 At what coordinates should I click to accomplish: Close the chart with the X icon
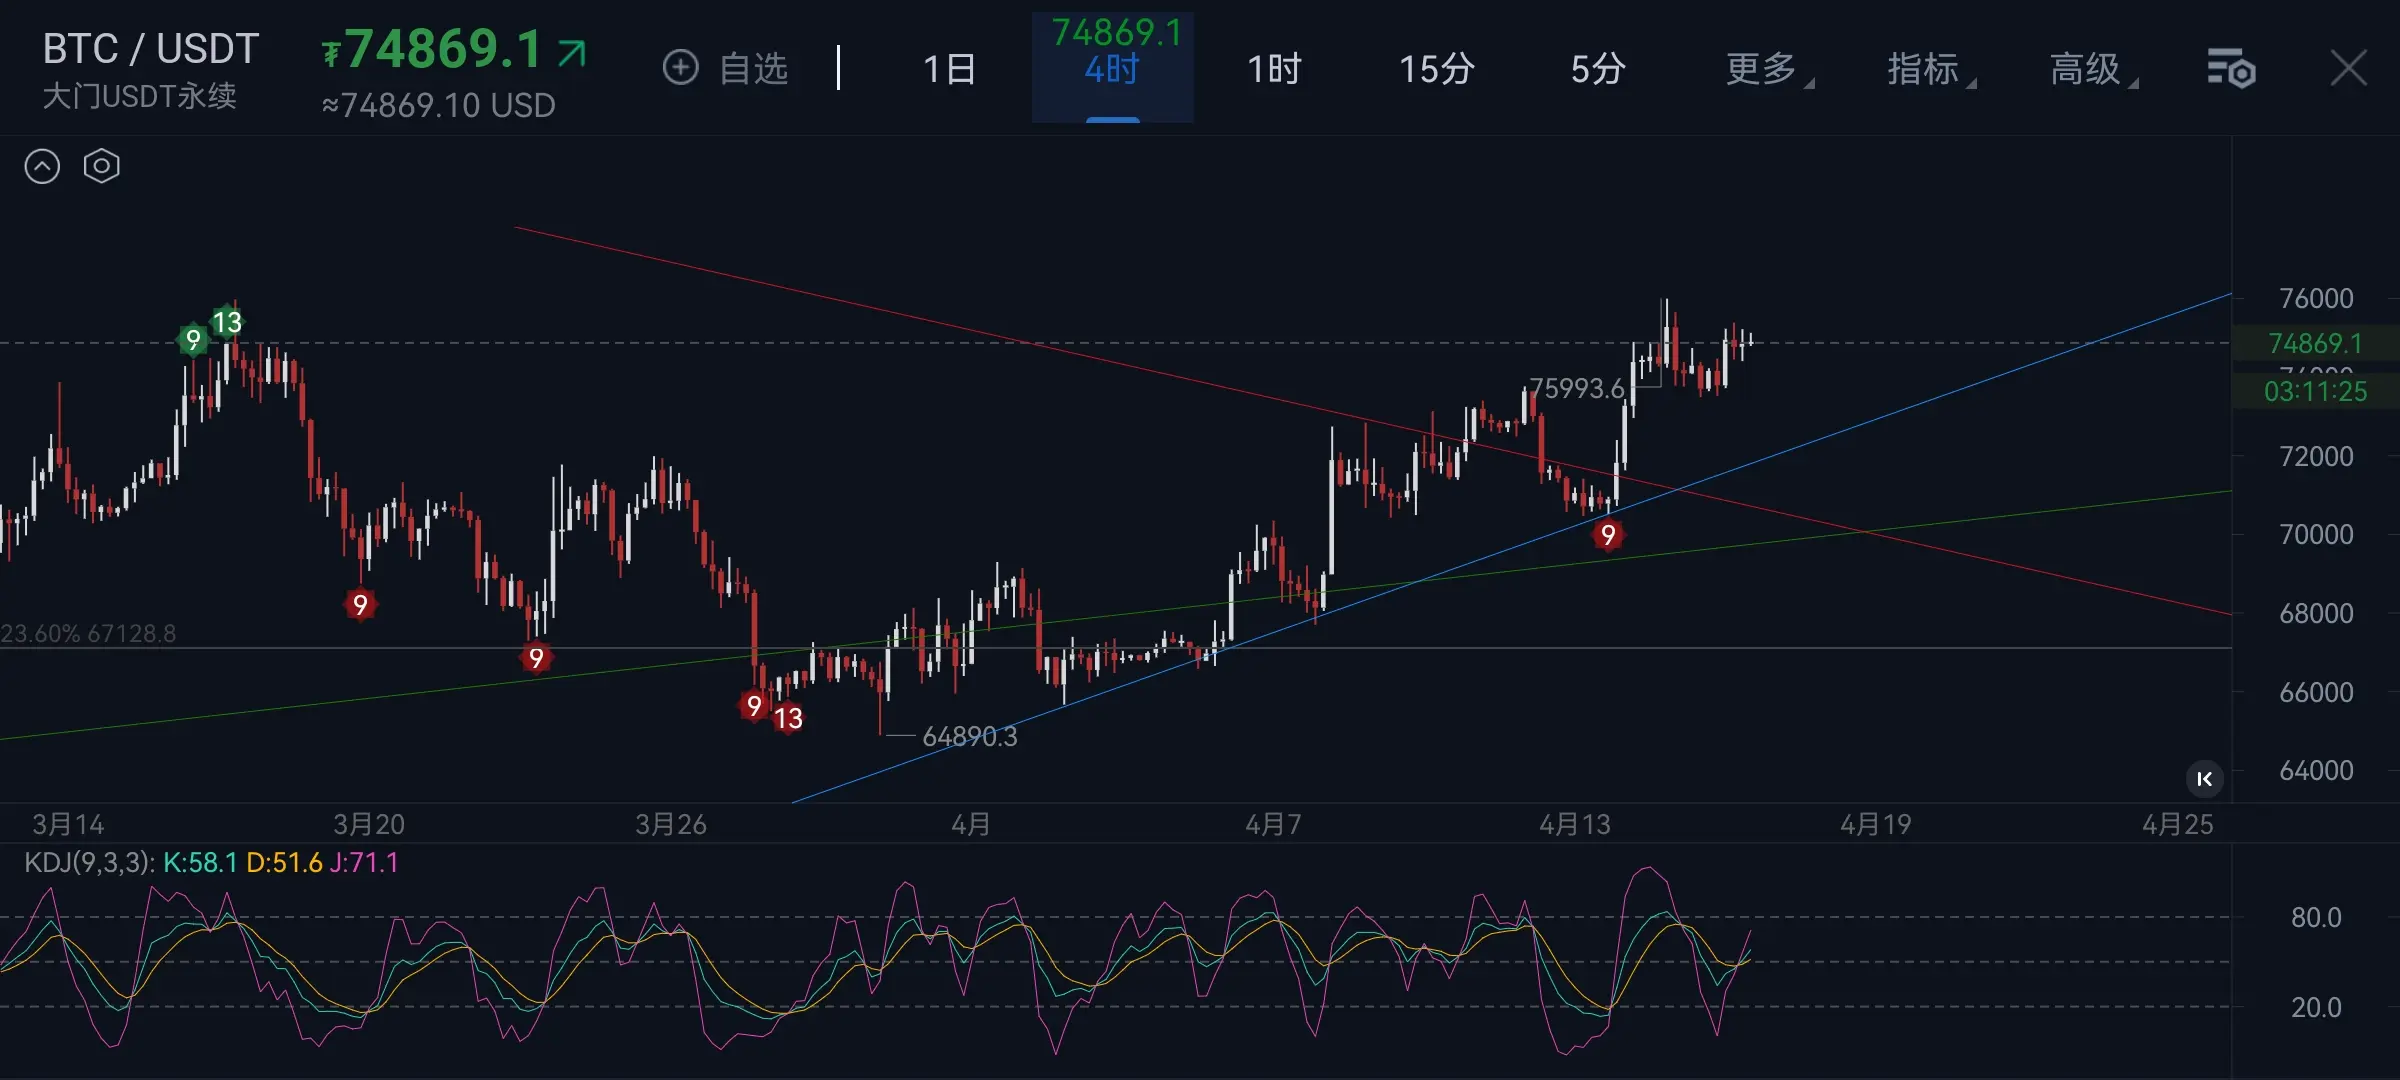[2347, 69]
